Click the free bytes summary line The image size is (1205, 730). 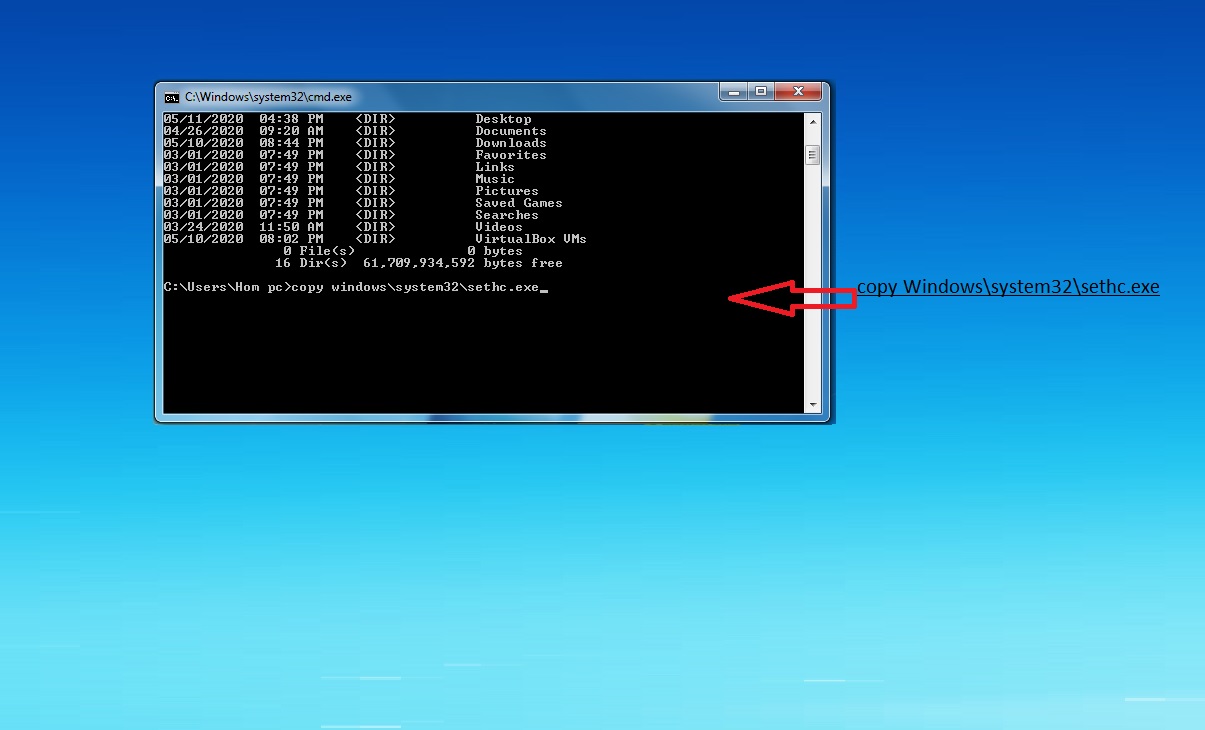click(420, 262)
